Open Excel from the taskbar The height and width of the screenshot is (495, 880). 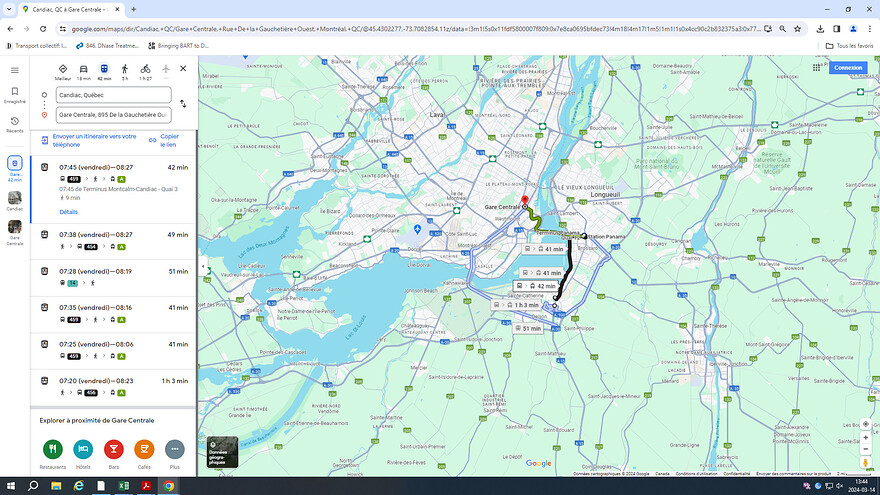pos(123,486)
